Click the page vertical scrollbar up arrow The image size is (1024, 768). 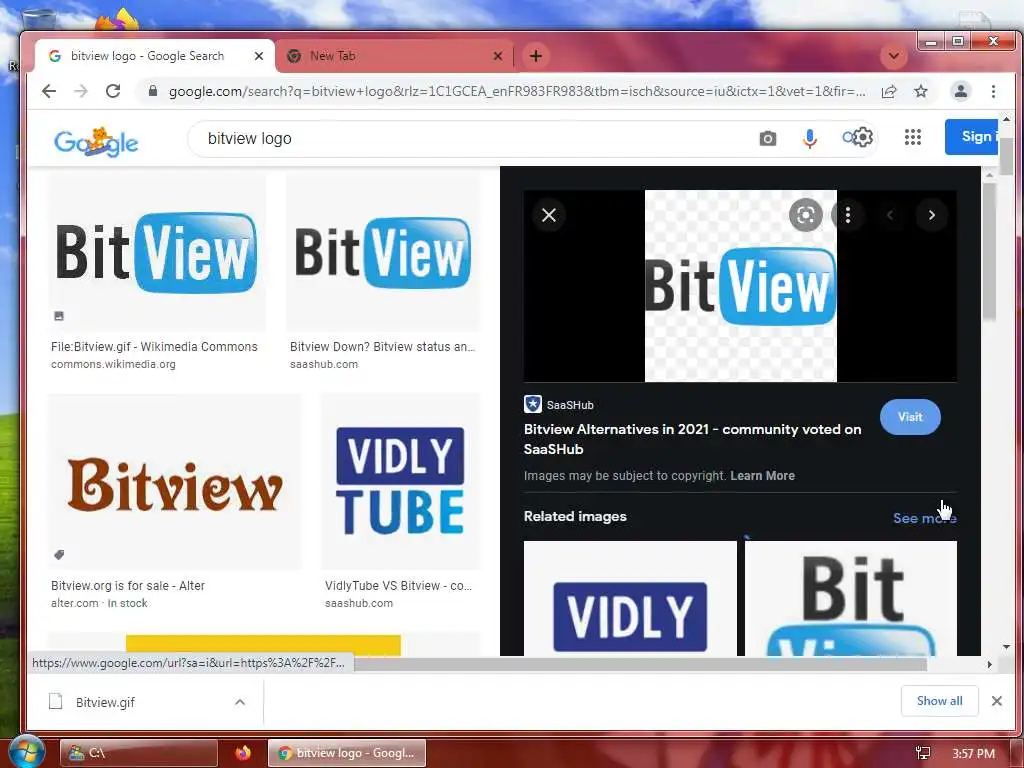1006,120
